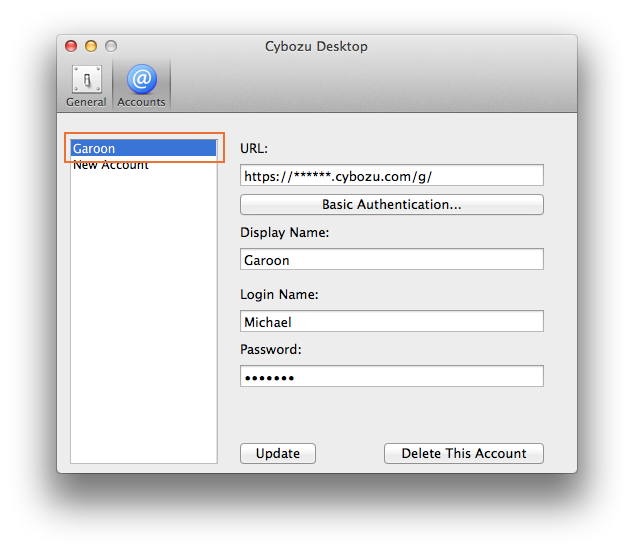
Task: Focus the Login Name field
Action: pos(391,321)
